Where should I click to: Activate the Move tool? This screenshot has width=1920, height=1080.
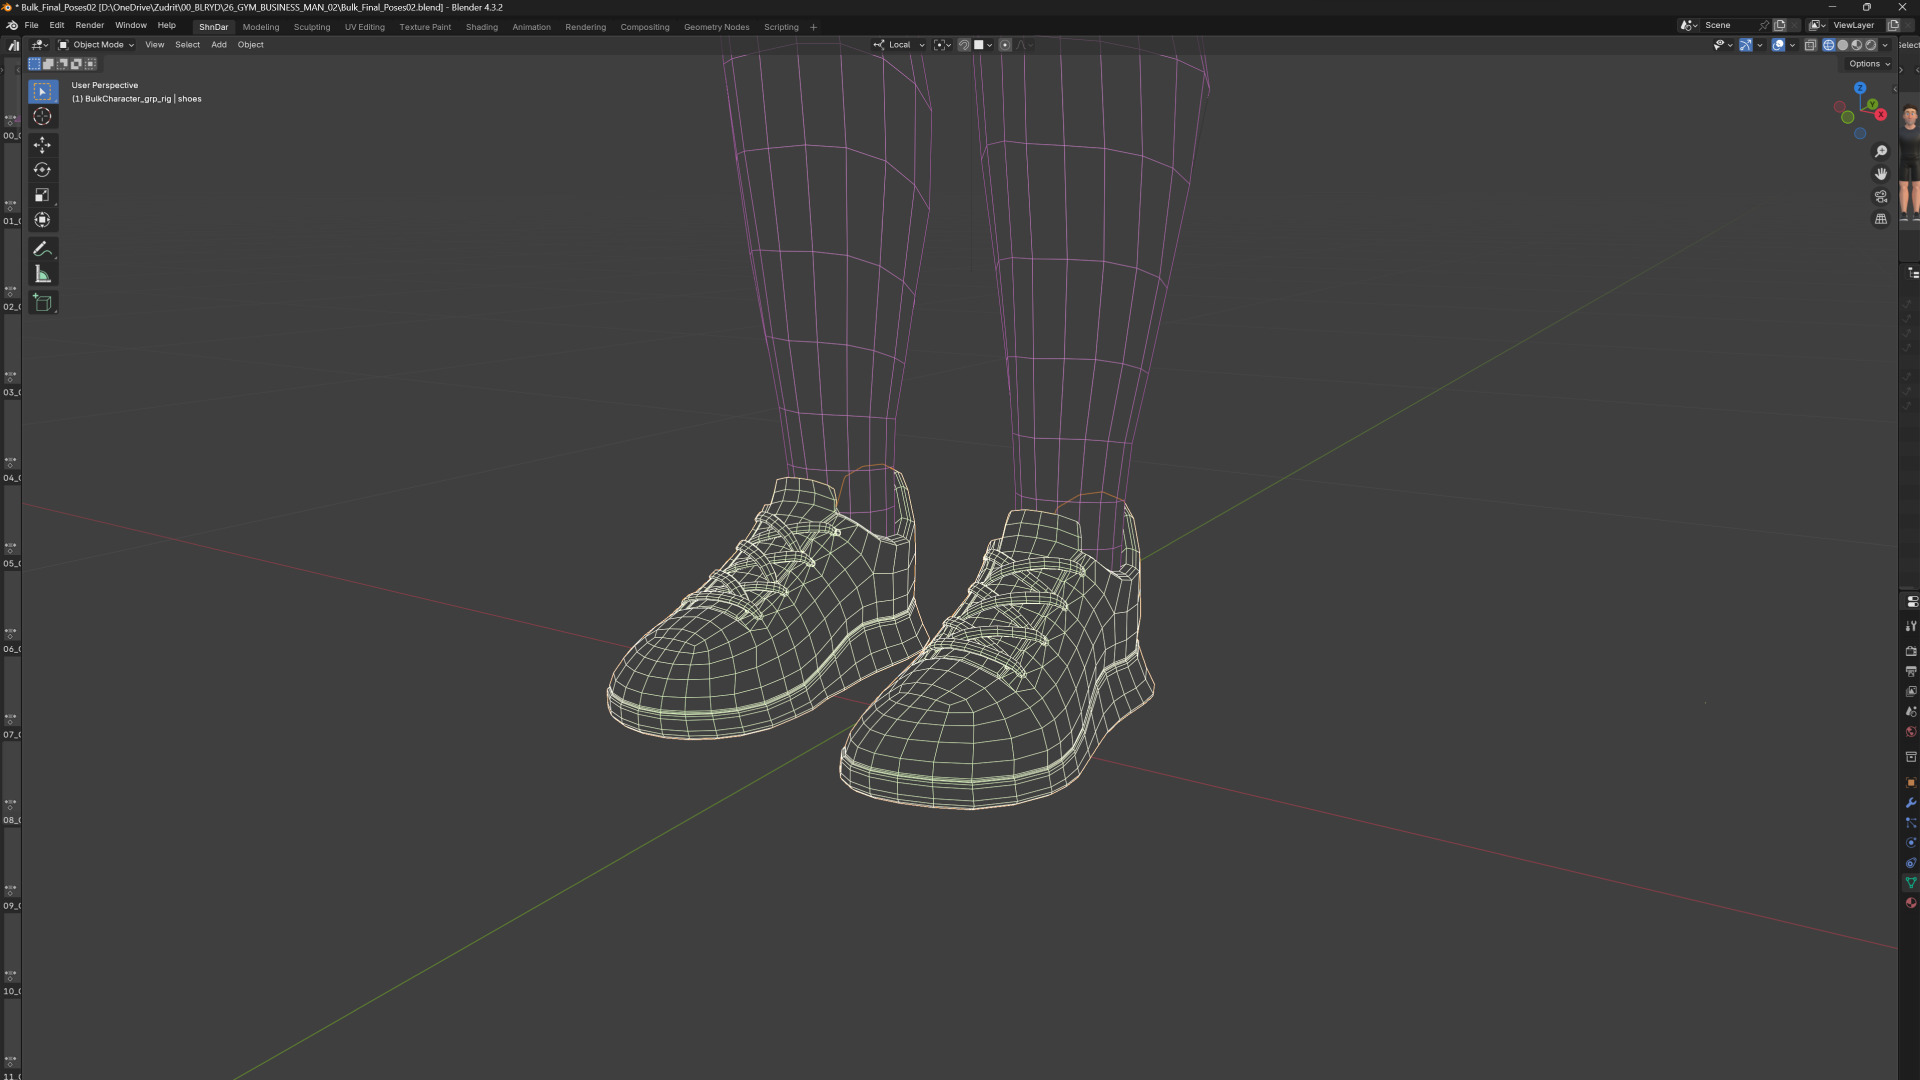point(42,146)
